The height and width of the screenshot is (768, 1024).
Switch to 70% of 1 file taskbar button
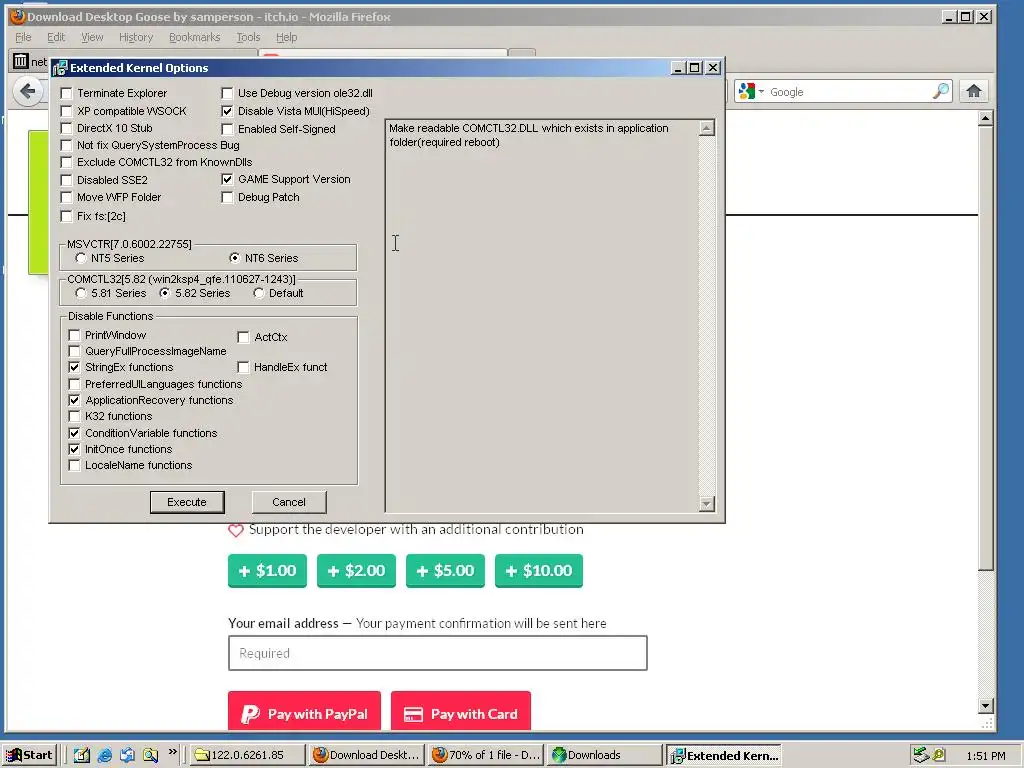point(486,755)
